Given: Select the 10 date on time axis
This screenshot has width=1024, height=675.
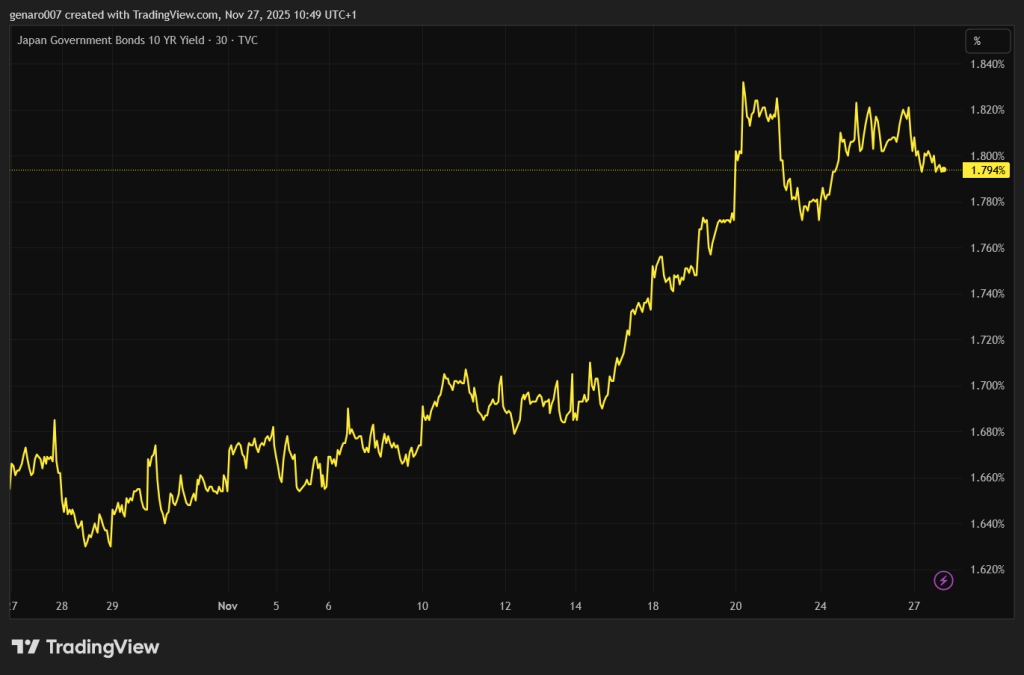Looking at the screenshot, I should [423, 606].
